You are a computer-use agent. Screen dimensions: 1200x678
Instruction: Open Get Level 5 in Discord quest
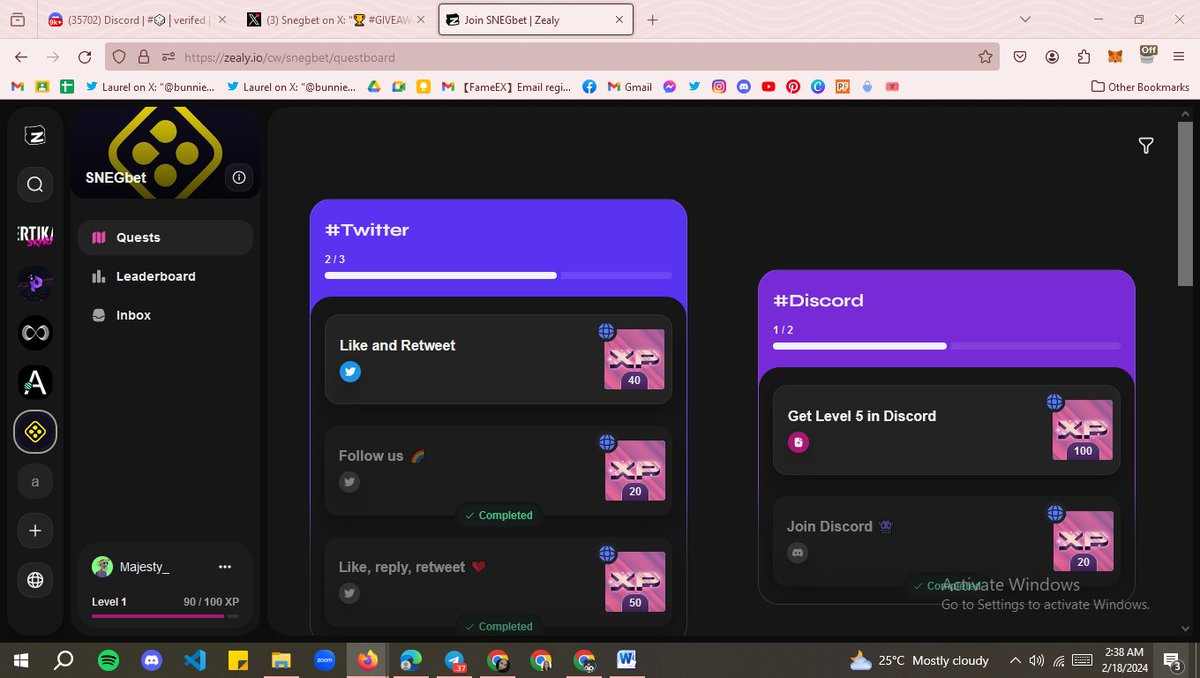tap(946, 430)
